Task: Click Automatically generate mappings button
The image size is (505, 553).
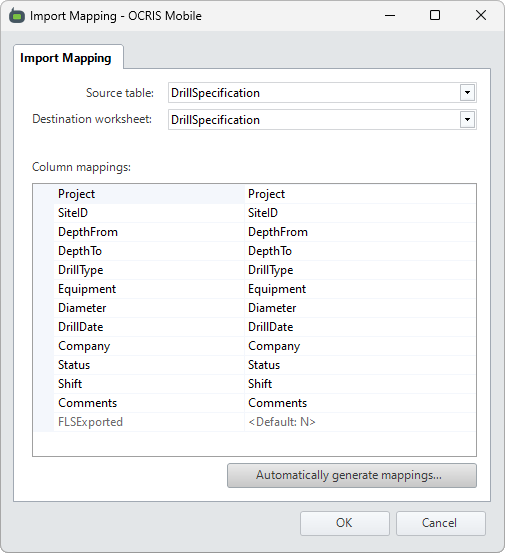Action: pyautogui.click(x=352, y=475)
